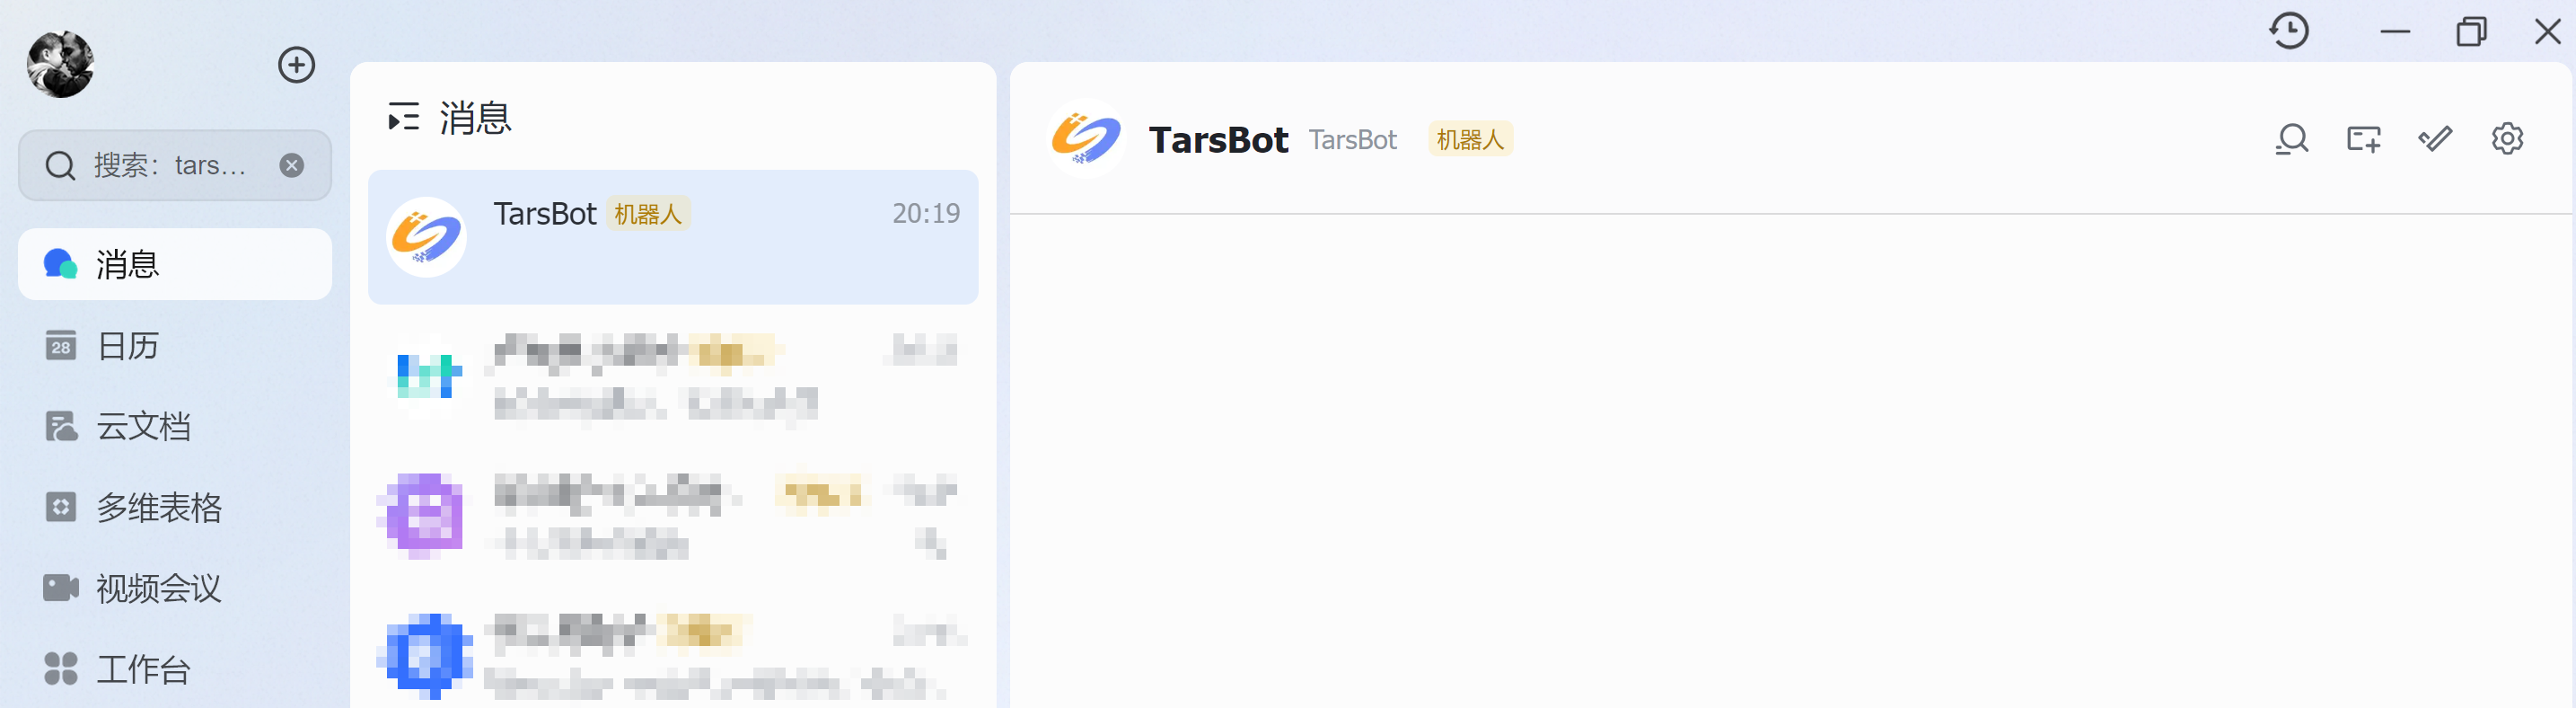Open the 日历 calendar tab
Screen dimensions: 2576x708
(127, 346)
